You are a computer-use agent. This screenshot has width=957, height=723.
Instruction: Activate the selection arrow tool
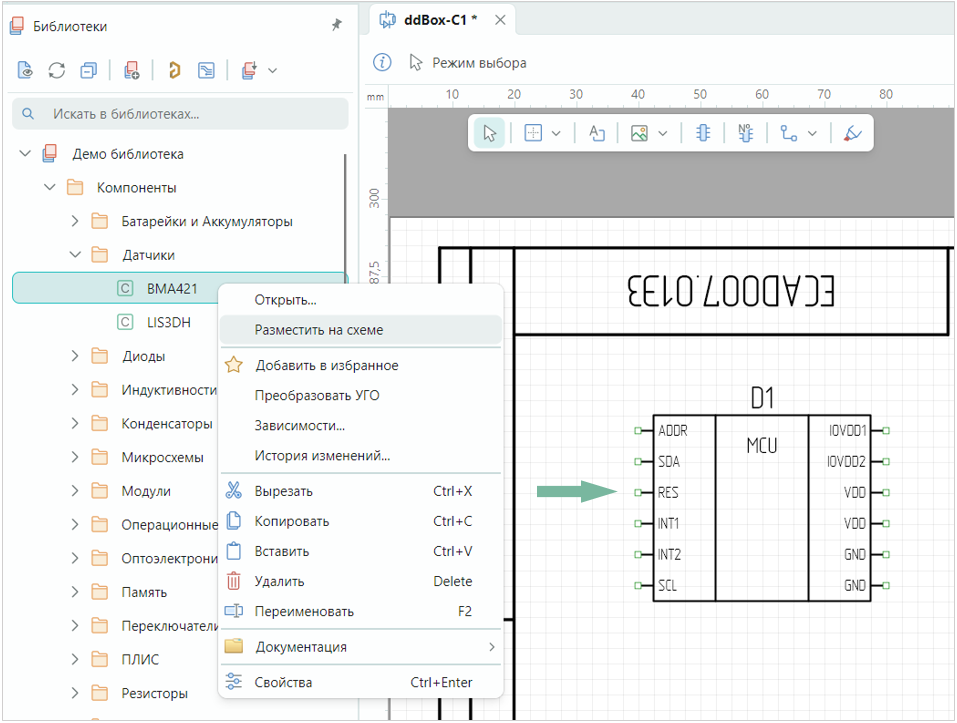point(490,133)
